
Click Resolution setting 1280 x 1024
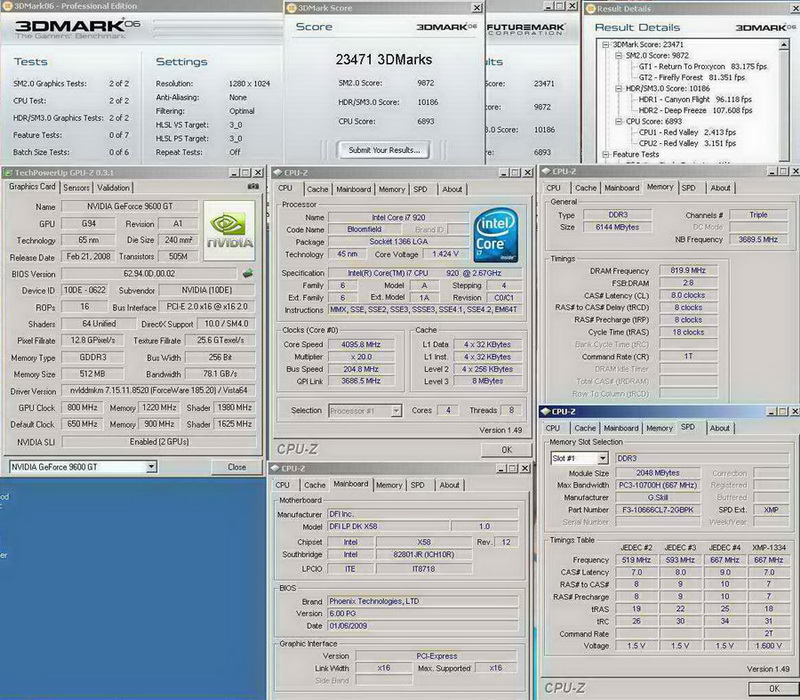[249, 84]
